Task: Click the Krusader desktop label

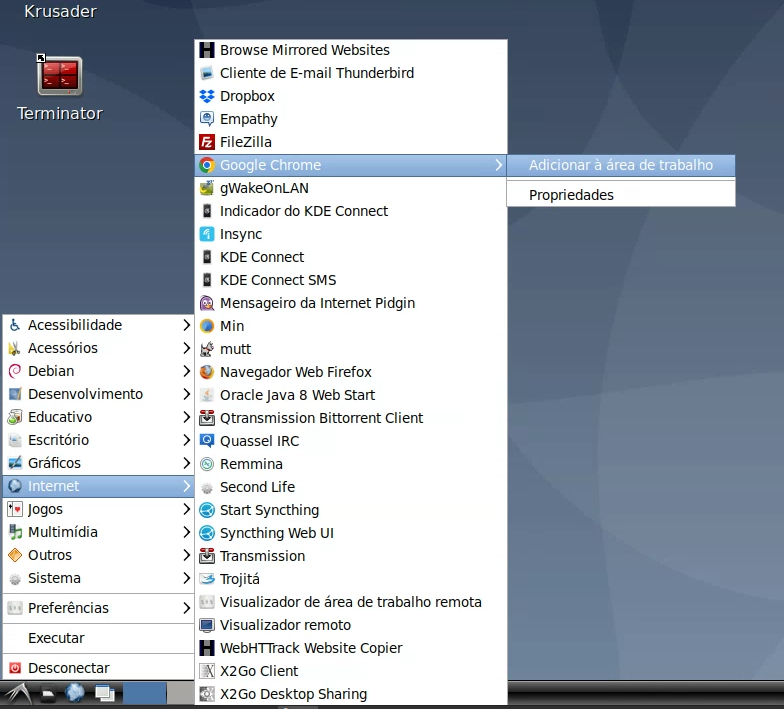Action: tap(60, 11)
